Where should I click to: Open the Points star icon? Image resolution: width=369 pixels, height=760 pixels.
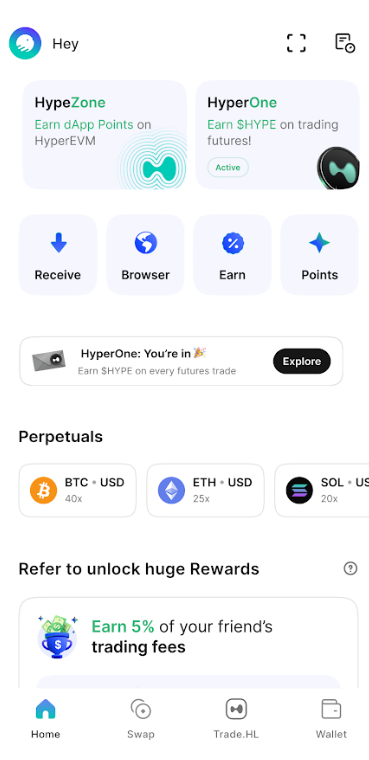pos(320,242)
